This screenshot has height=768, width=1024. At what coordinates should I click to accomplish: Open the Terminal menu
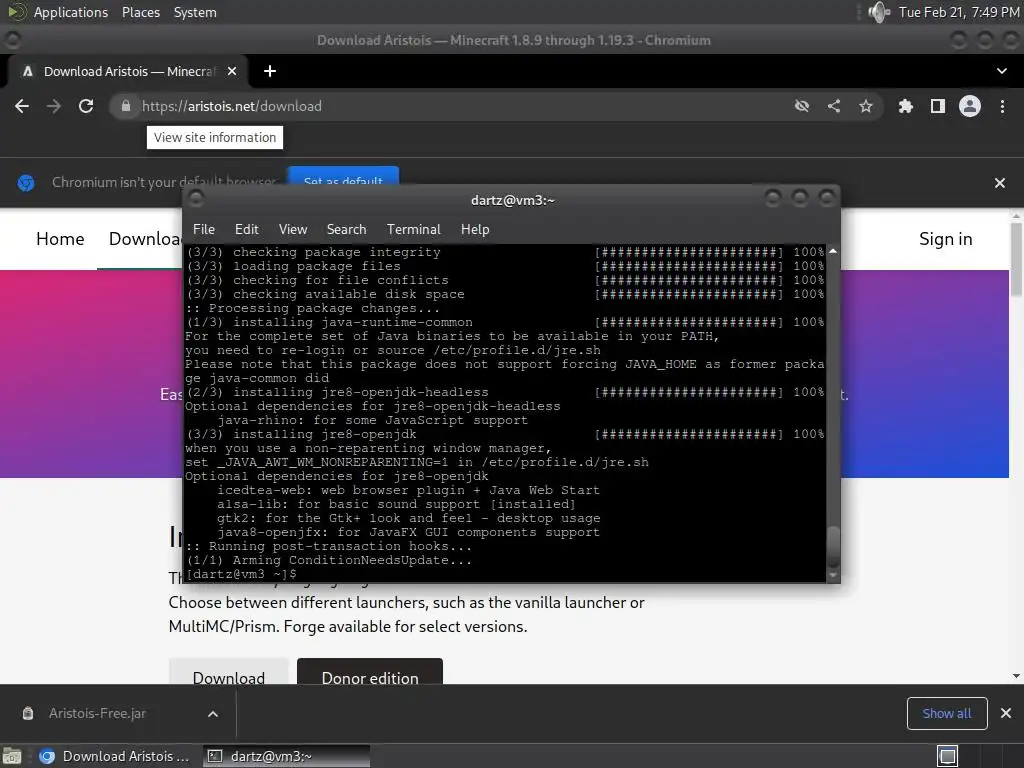pyautogui.click(x=413, y=229)
